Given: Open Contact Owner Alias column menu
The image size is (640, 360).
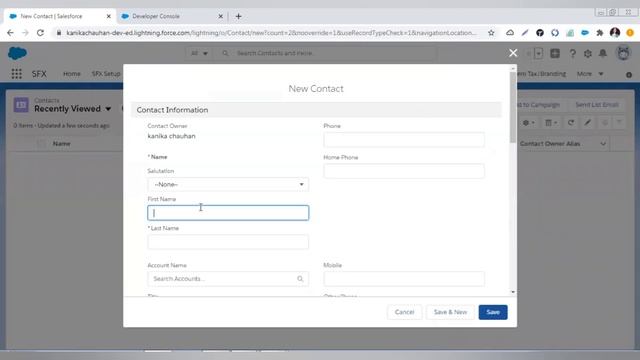Looking at the screenshot, I should [x=603, y=144].
